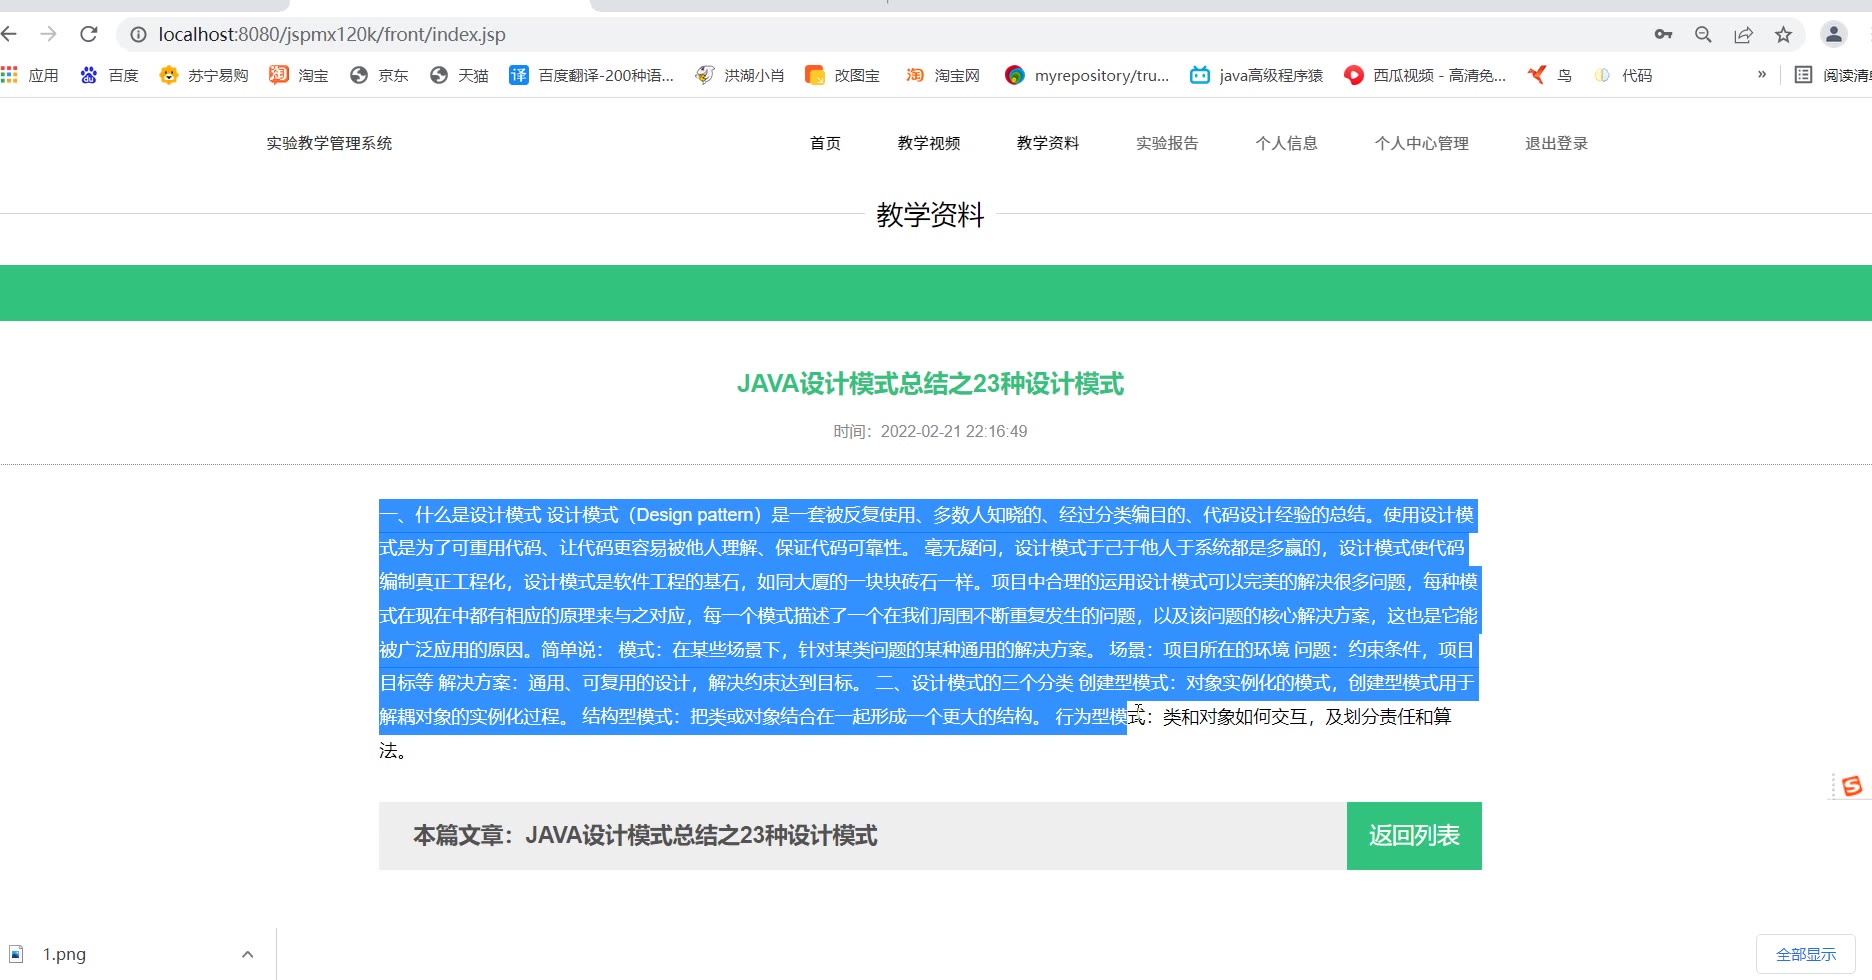Screen dimensions: 1872x980
Task: Expand the 1.png download options arrow
Action: [x=248, y=954]
